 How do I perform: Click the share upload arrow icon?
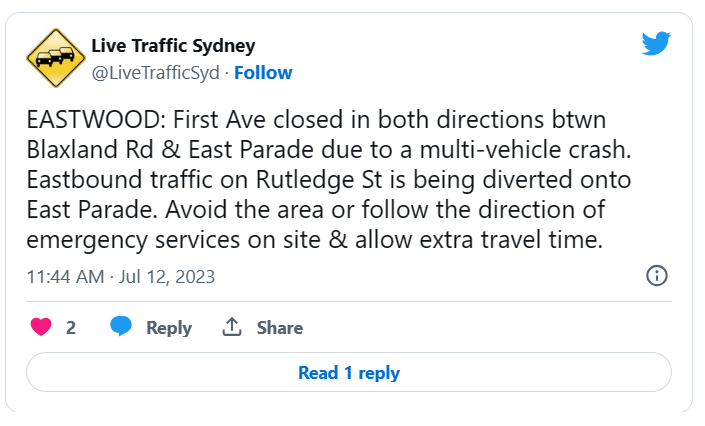pos(232,327)
